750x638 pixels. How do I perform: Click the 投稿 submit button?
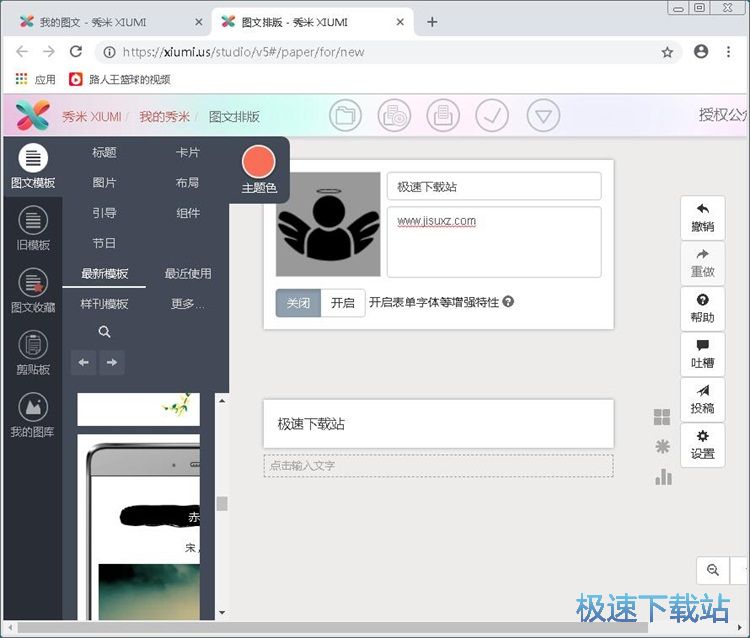click(703, 399)
